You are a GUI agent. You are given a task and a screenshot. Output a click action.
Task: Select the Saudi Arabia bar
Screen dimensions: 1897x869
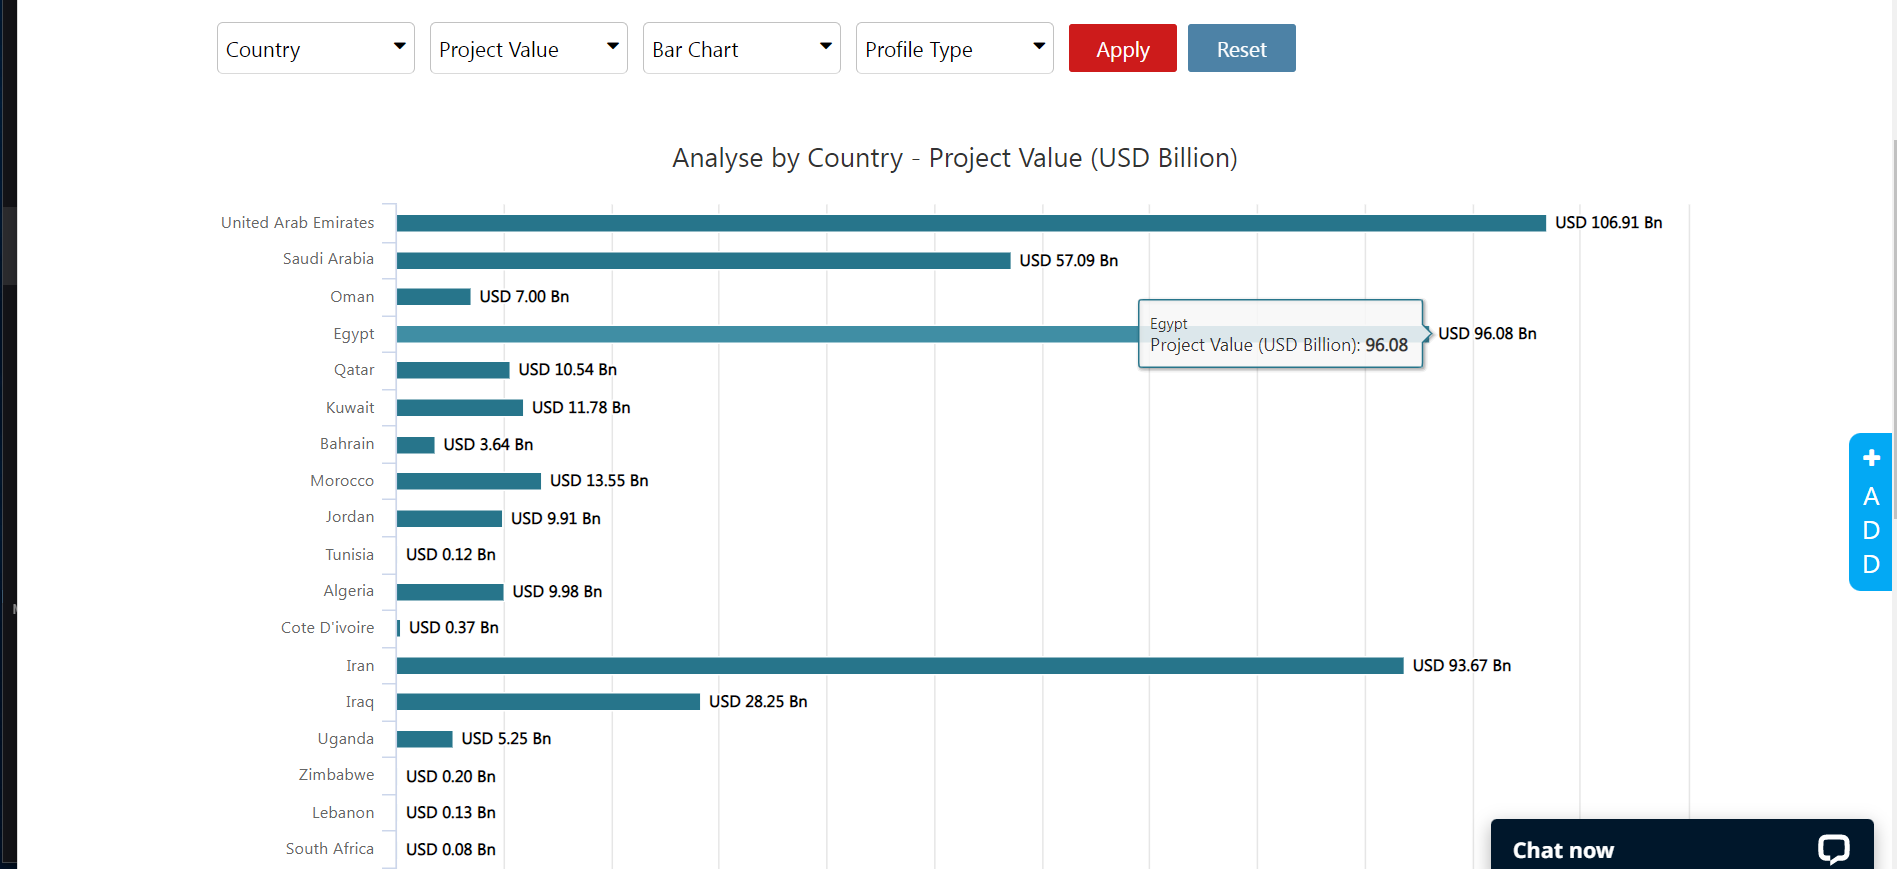703,260
